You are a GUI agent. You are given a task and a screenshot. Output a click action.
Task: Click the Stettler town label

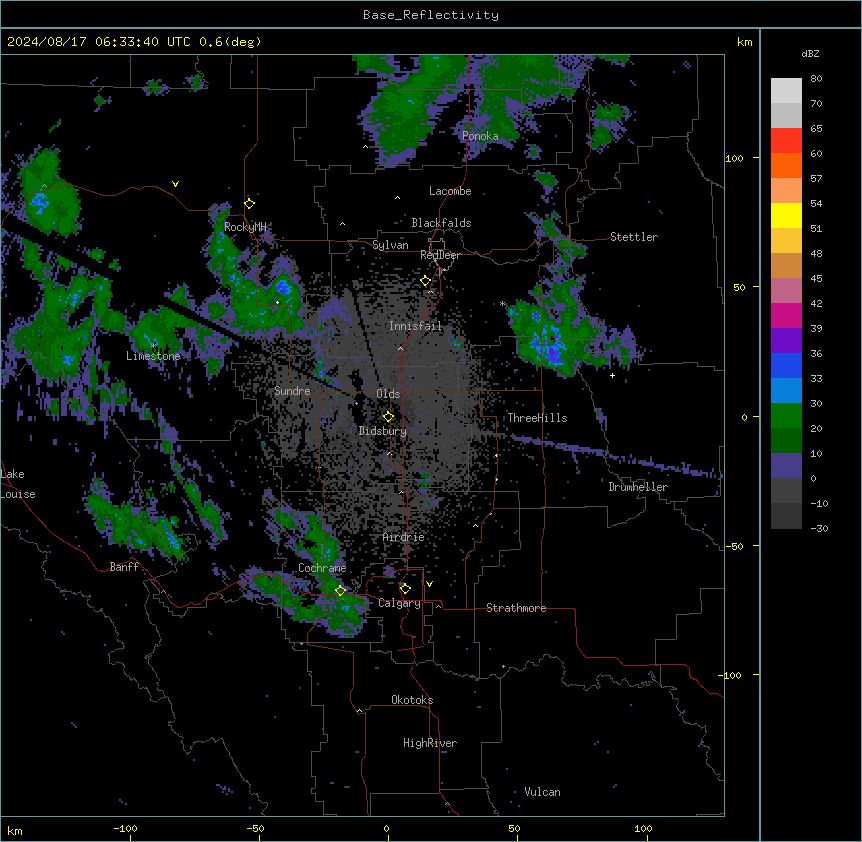(634, 237)
